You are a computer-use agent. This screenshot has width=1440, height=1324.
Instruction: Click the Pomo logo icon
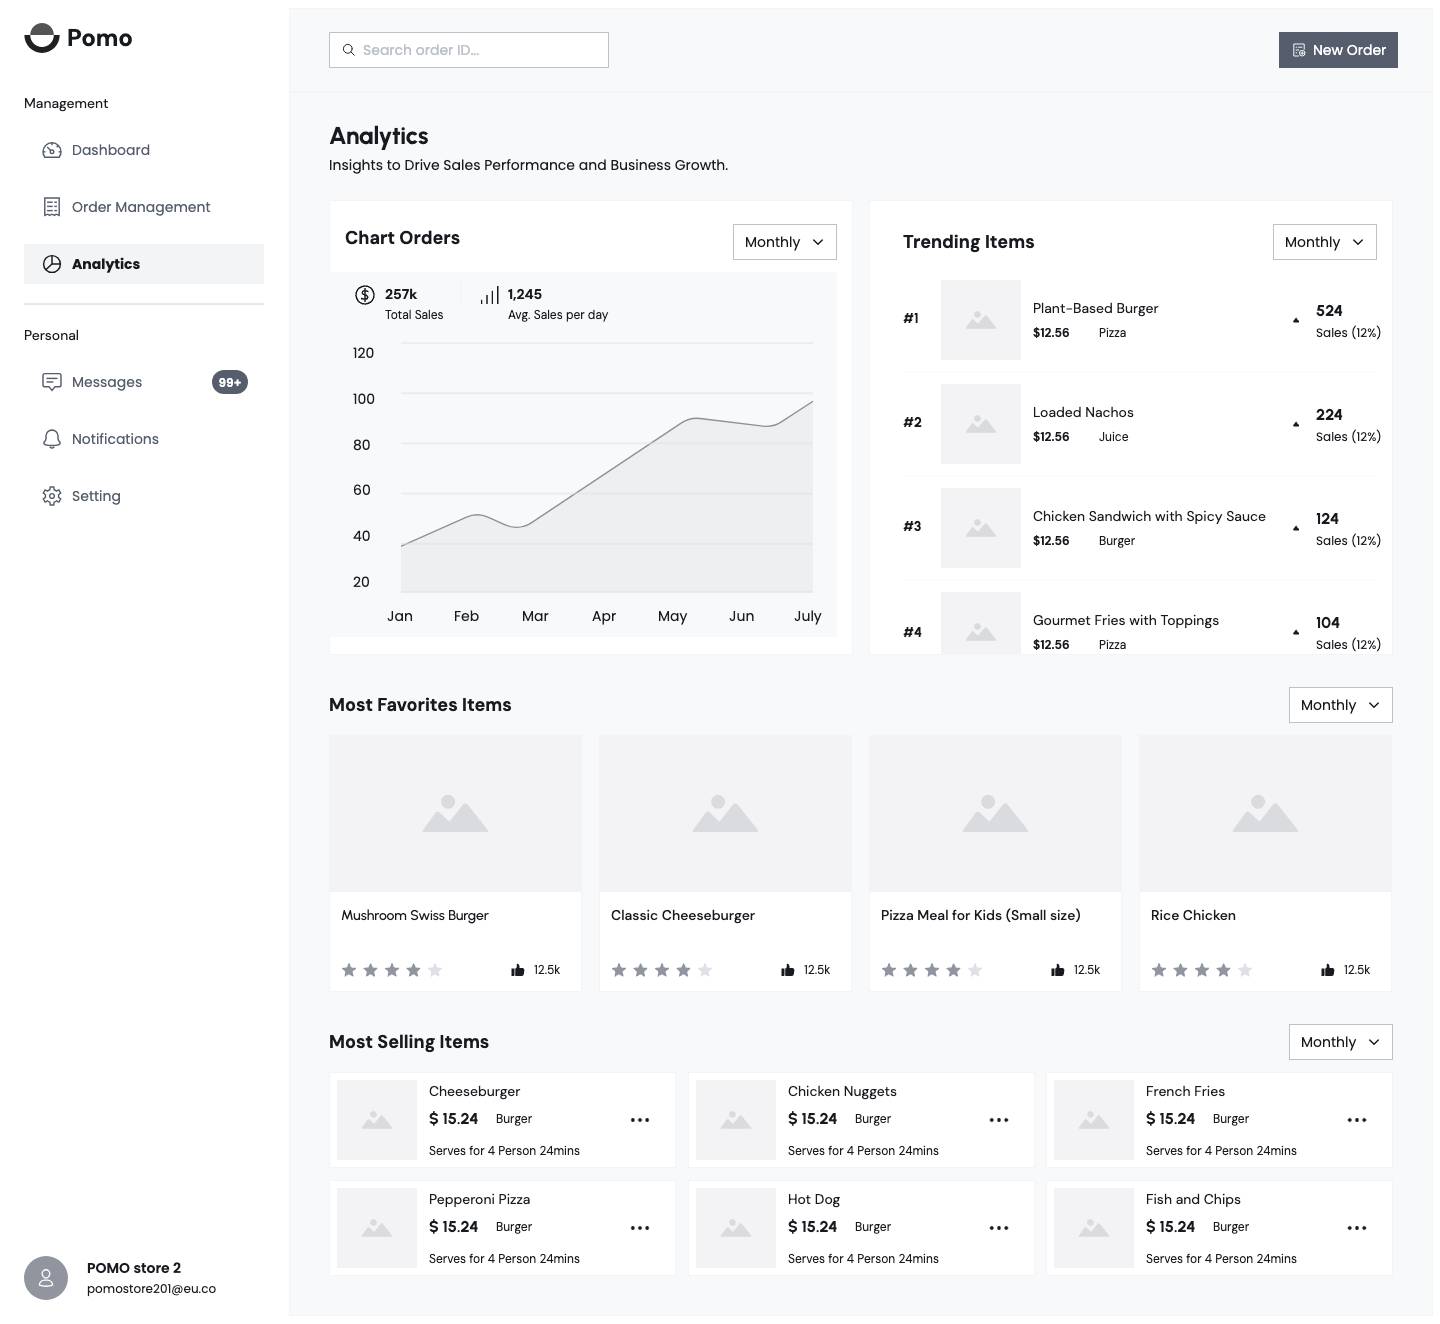(42, 38)
